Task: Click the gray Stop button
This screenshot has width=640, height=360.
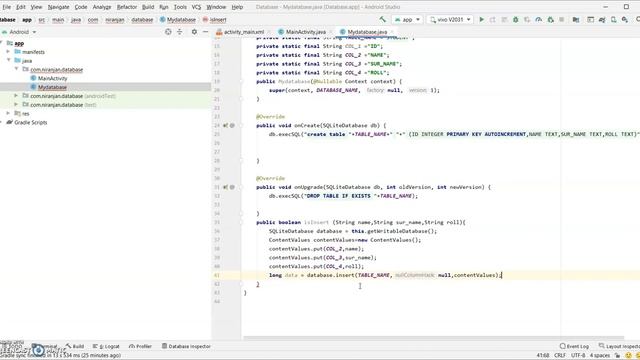Action: [562, 20]
